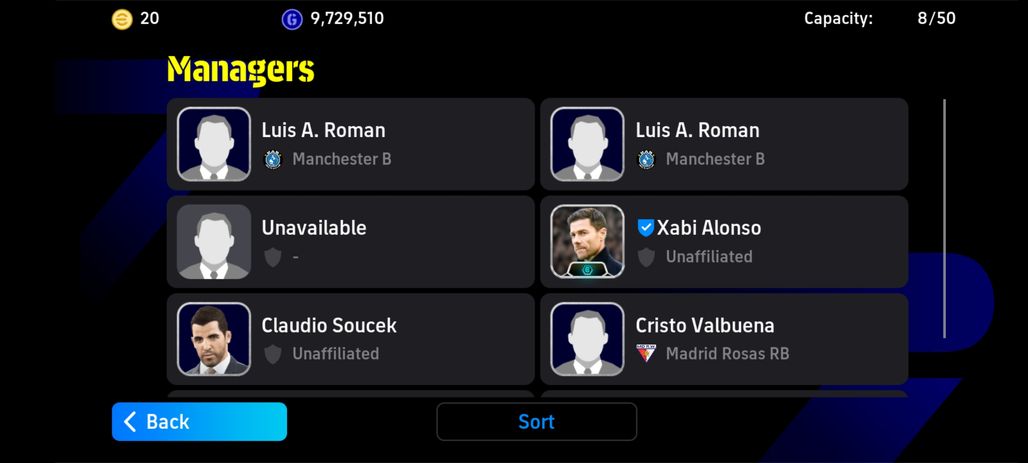The height and width of the screenshot is (463, 1028).
Task: Click the Capacity 8/50 indicator
Action: (x=880, y=18)
